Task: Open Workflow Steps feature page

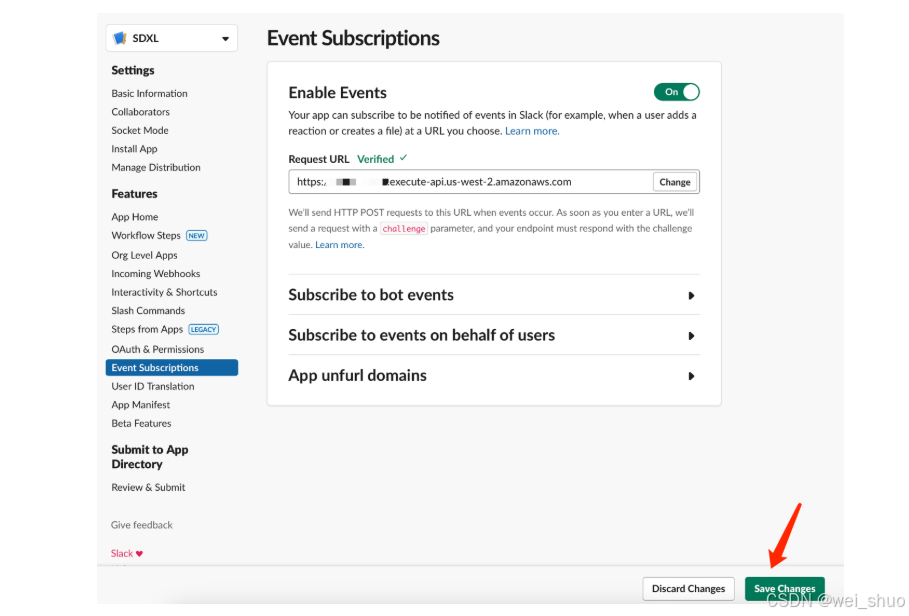Action: click(x=146, y=235)
